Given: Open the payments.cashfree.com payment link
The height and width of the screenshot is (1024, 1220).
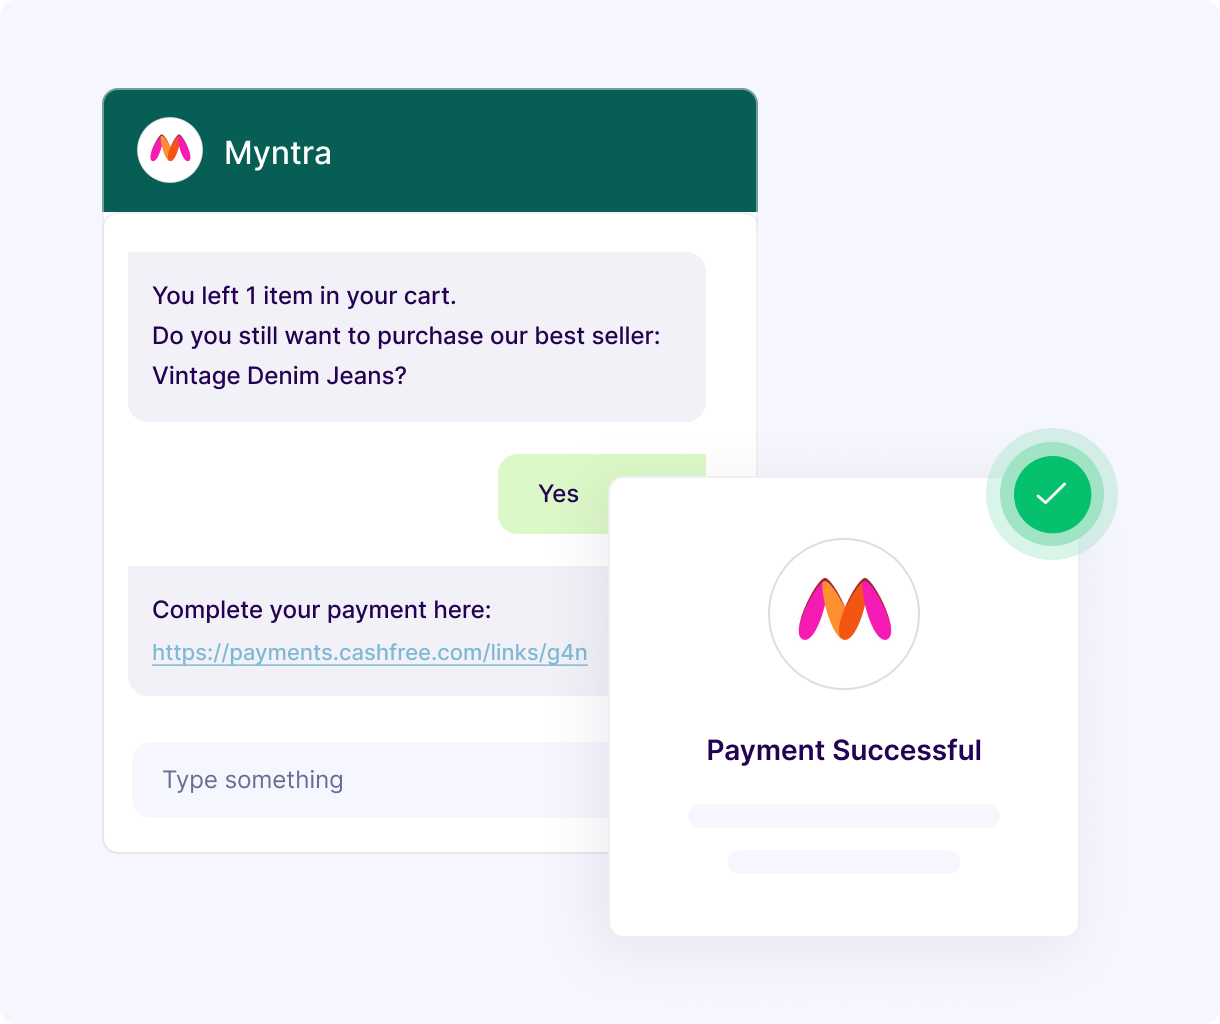Looking at the screenshot, I should pos(369,653).
